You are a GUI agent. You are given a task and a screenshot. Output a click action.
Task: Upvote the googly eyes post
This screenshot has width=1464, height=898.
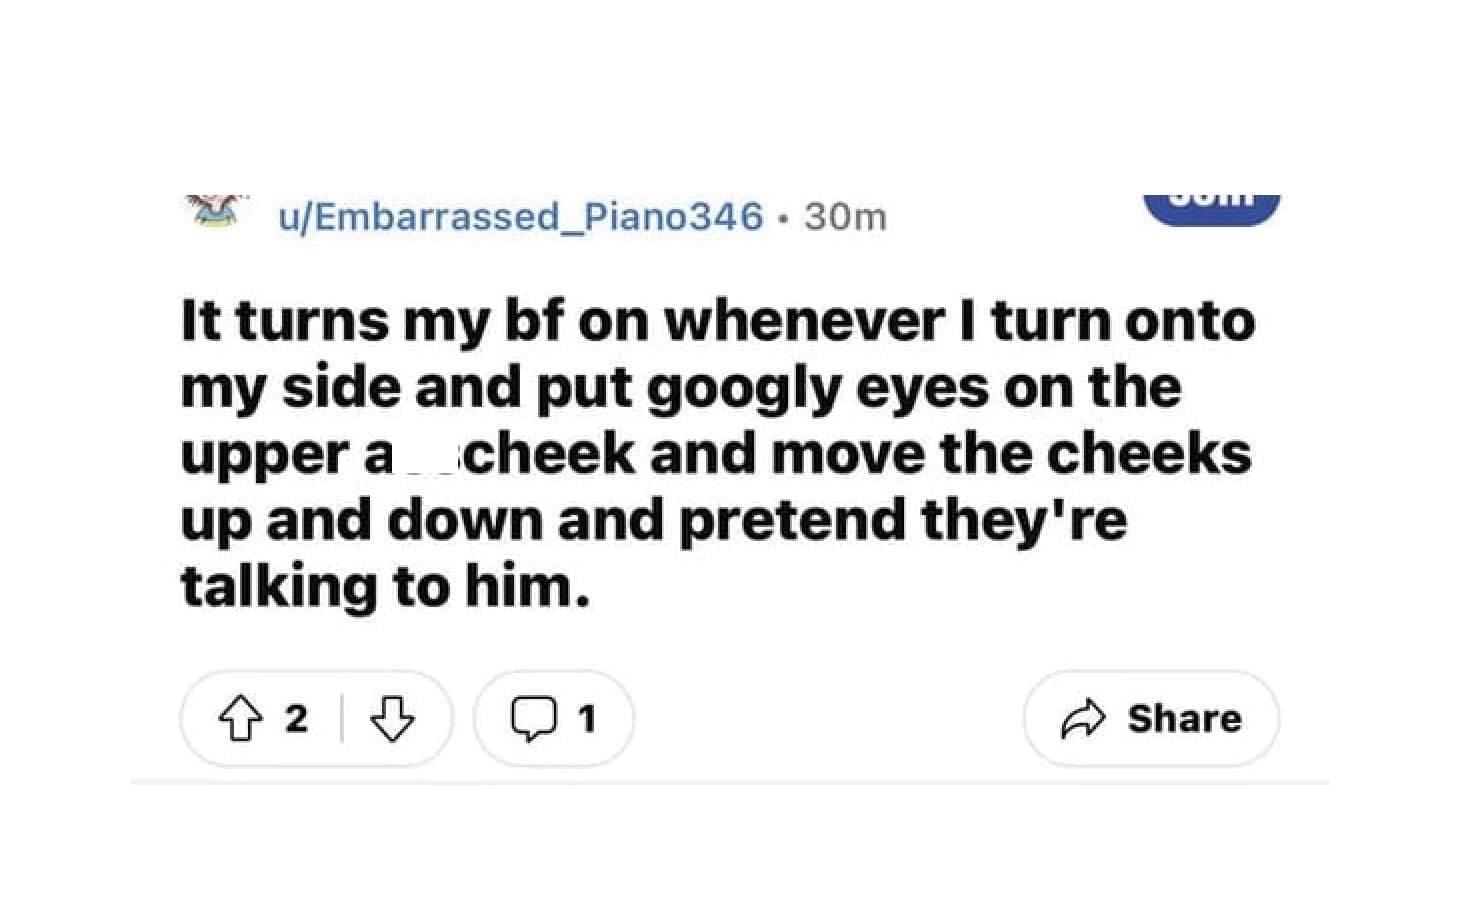click(240, 719)
